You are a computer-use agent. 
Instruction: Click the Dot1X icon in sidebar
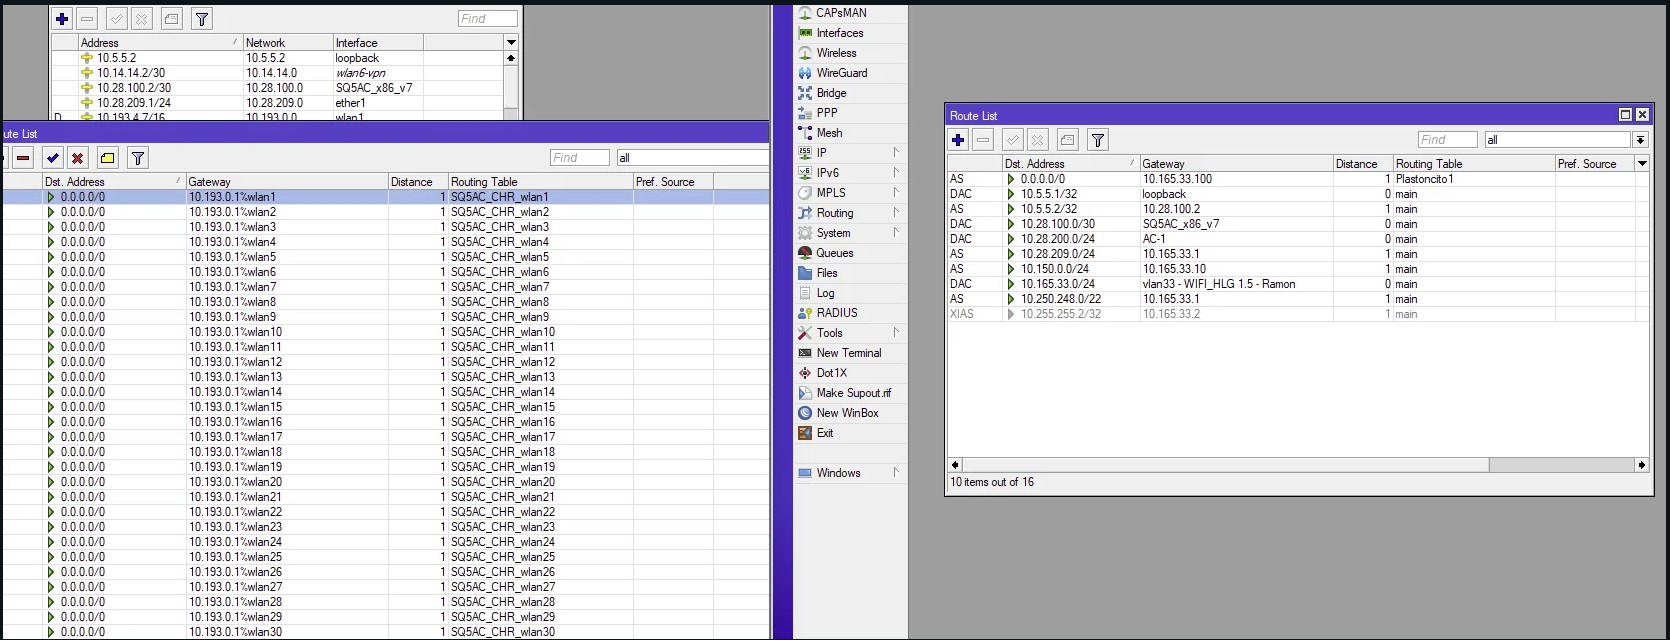coord(805,373)
